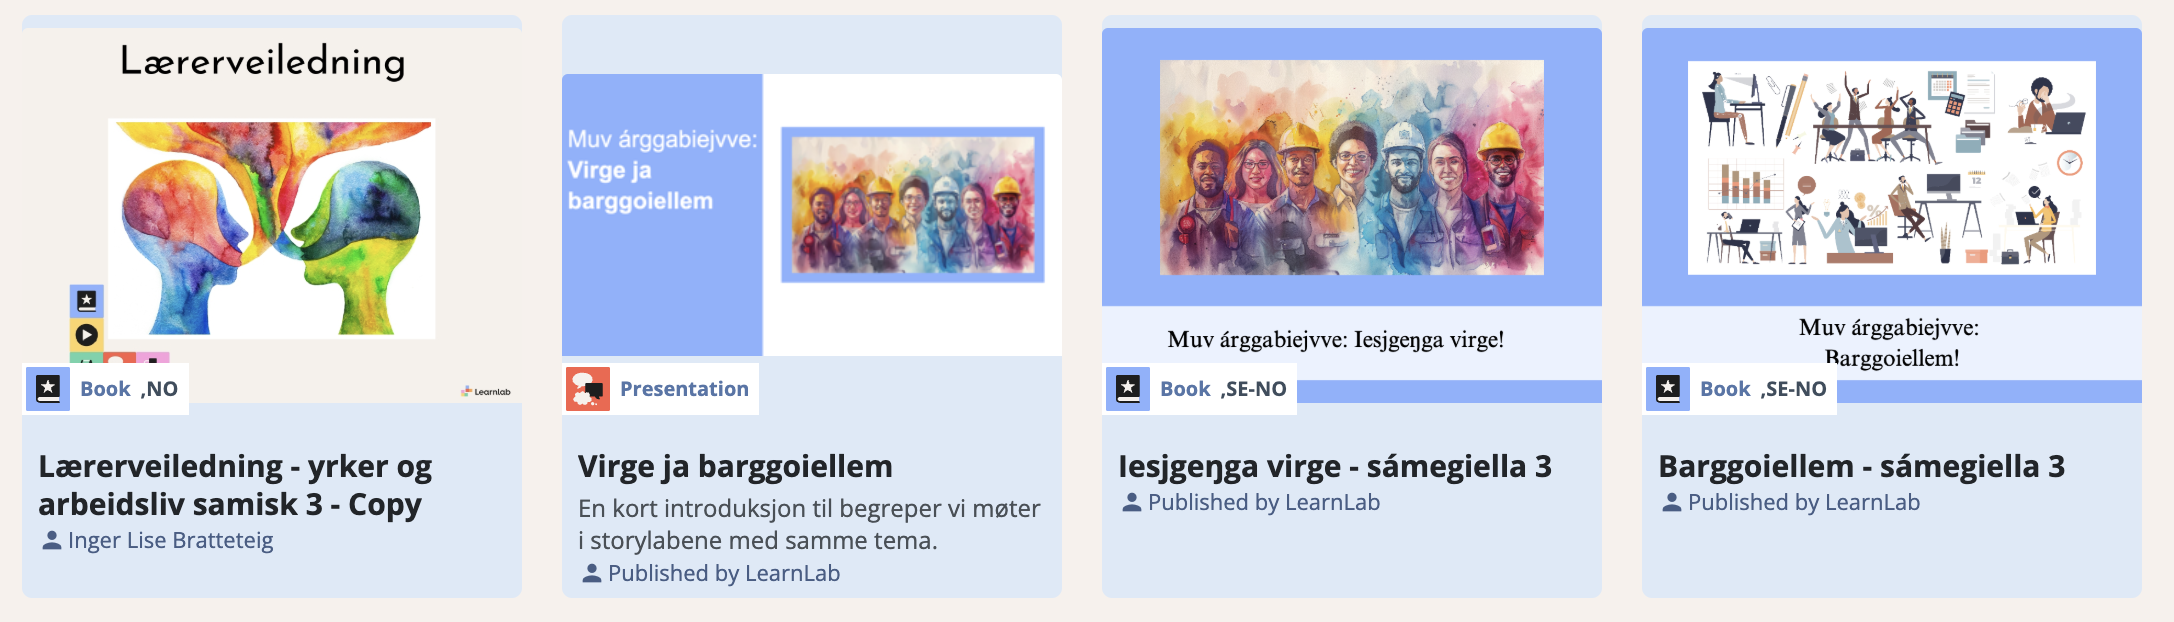
Task: Open Iesjgeŋga virge - sámegiella 3 title
Action: point(1335,466)
